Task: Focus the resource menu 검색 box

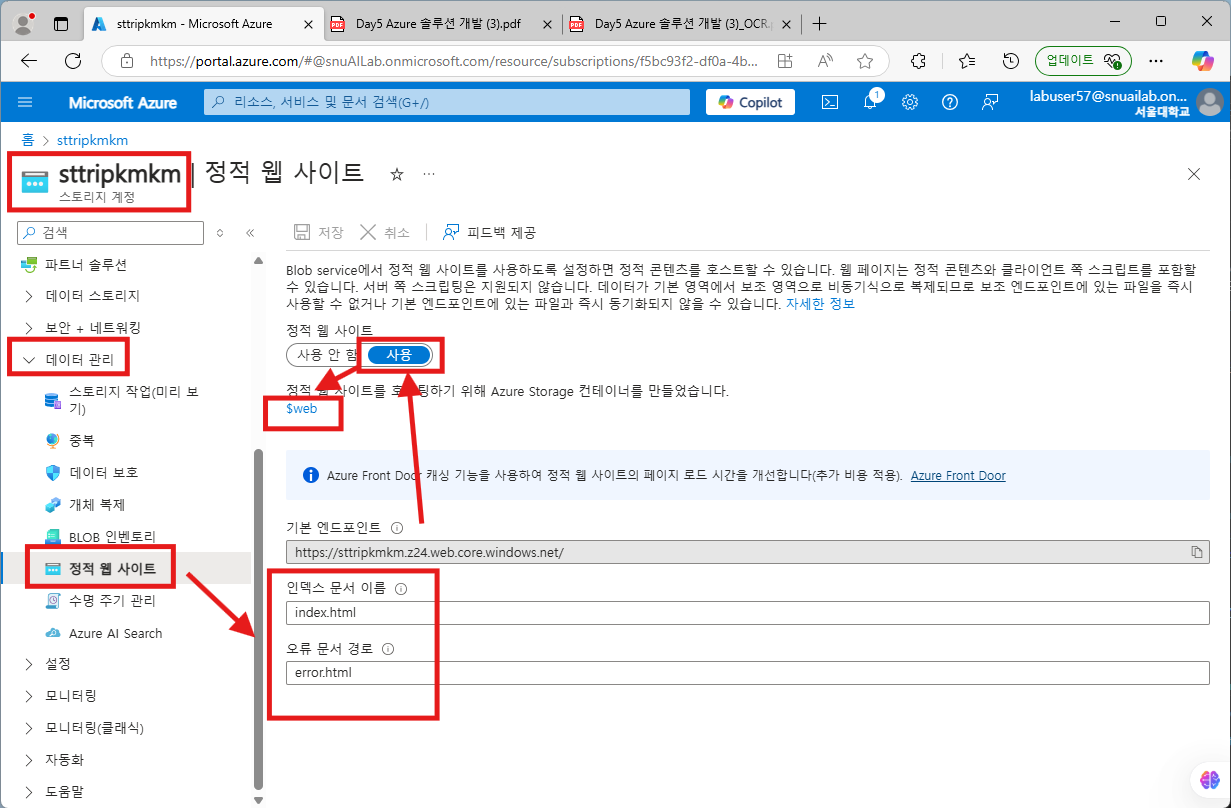Action: pos(112,232)
